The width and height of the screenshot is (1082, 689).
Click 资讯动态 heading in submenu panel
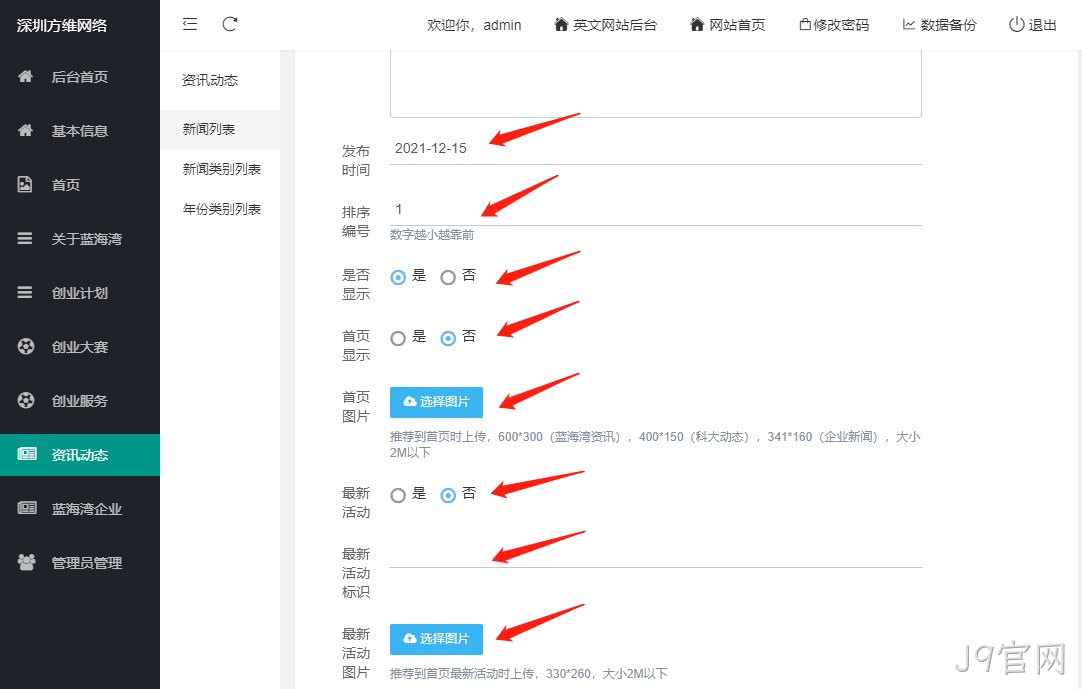210,80
